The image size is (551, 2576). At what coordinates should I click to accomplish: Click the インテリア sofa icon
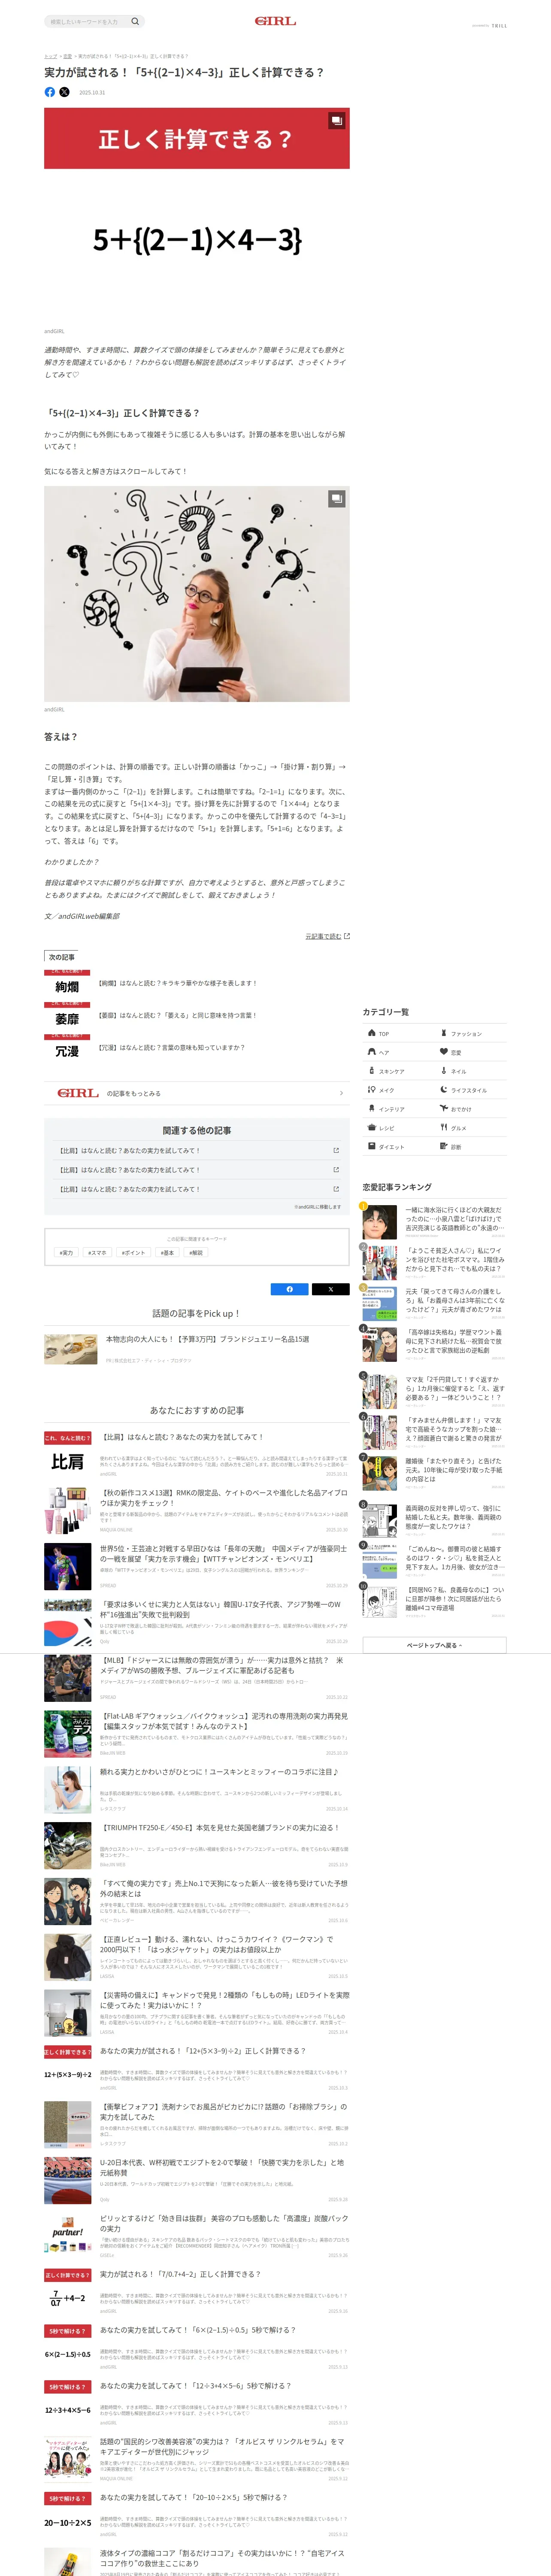(x=371, y=1109)
